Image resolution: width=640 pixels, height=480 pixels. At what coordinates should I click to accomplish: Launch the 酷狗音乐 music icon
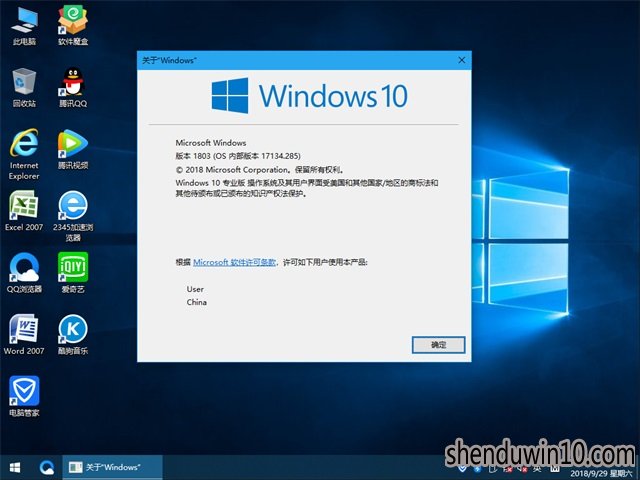coord(73,335)
